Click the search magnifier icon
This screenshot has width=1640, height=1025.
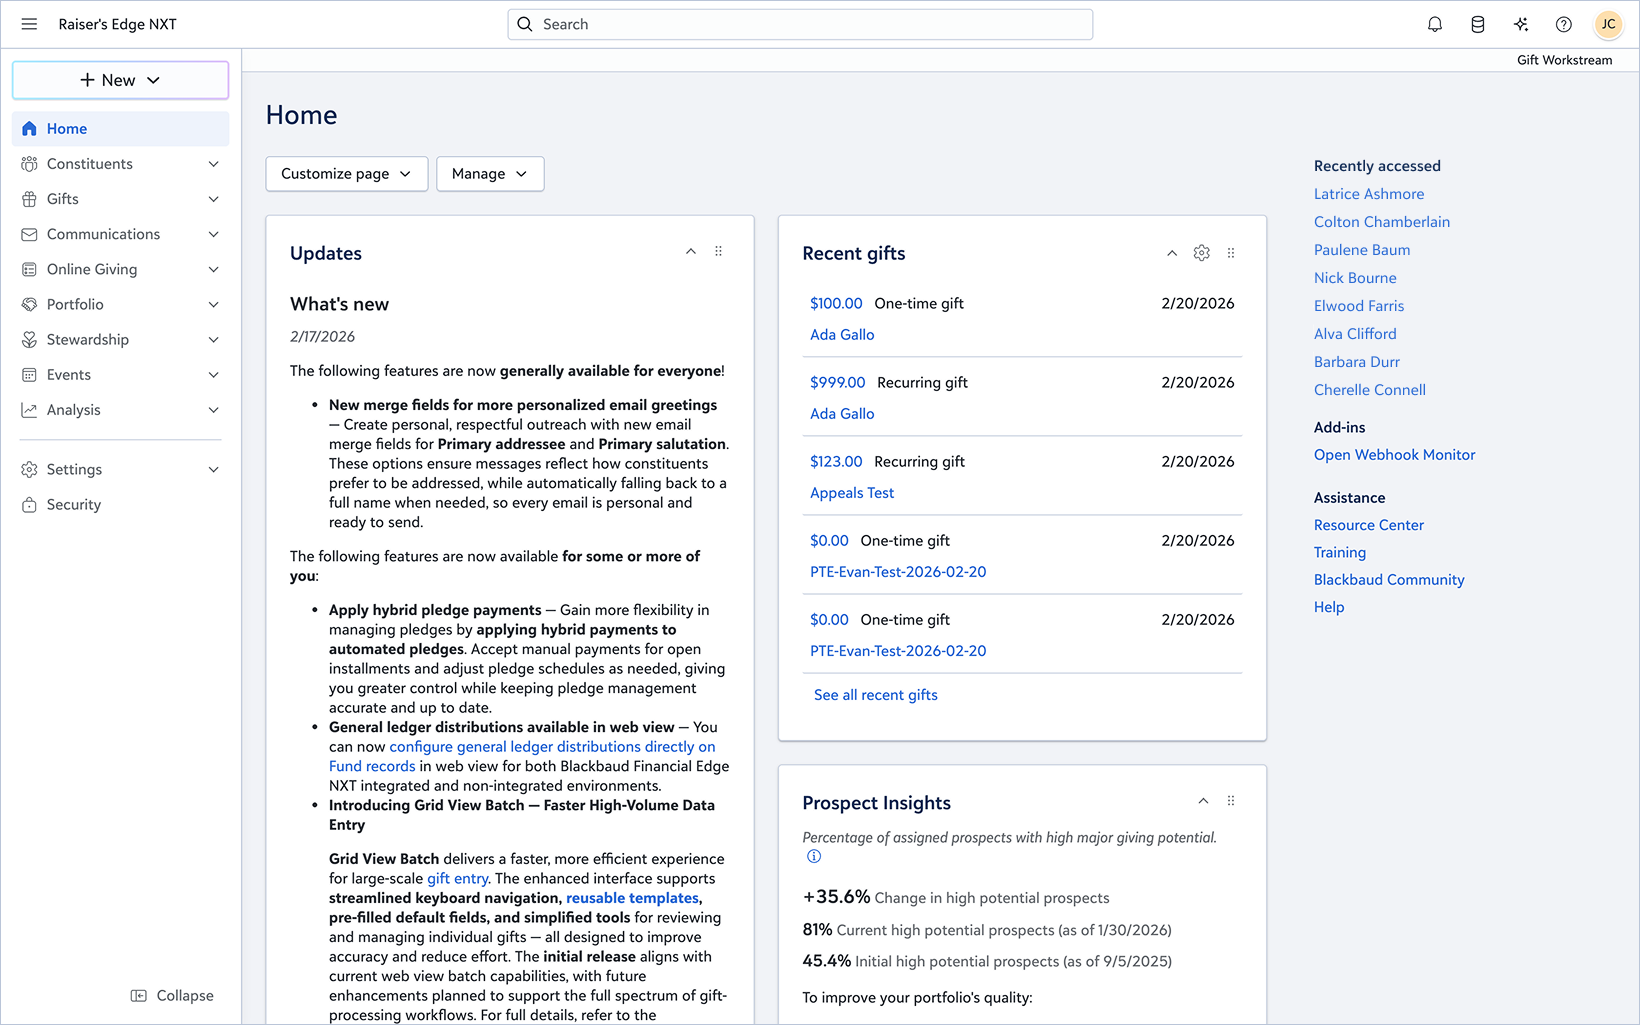point(525,24)
